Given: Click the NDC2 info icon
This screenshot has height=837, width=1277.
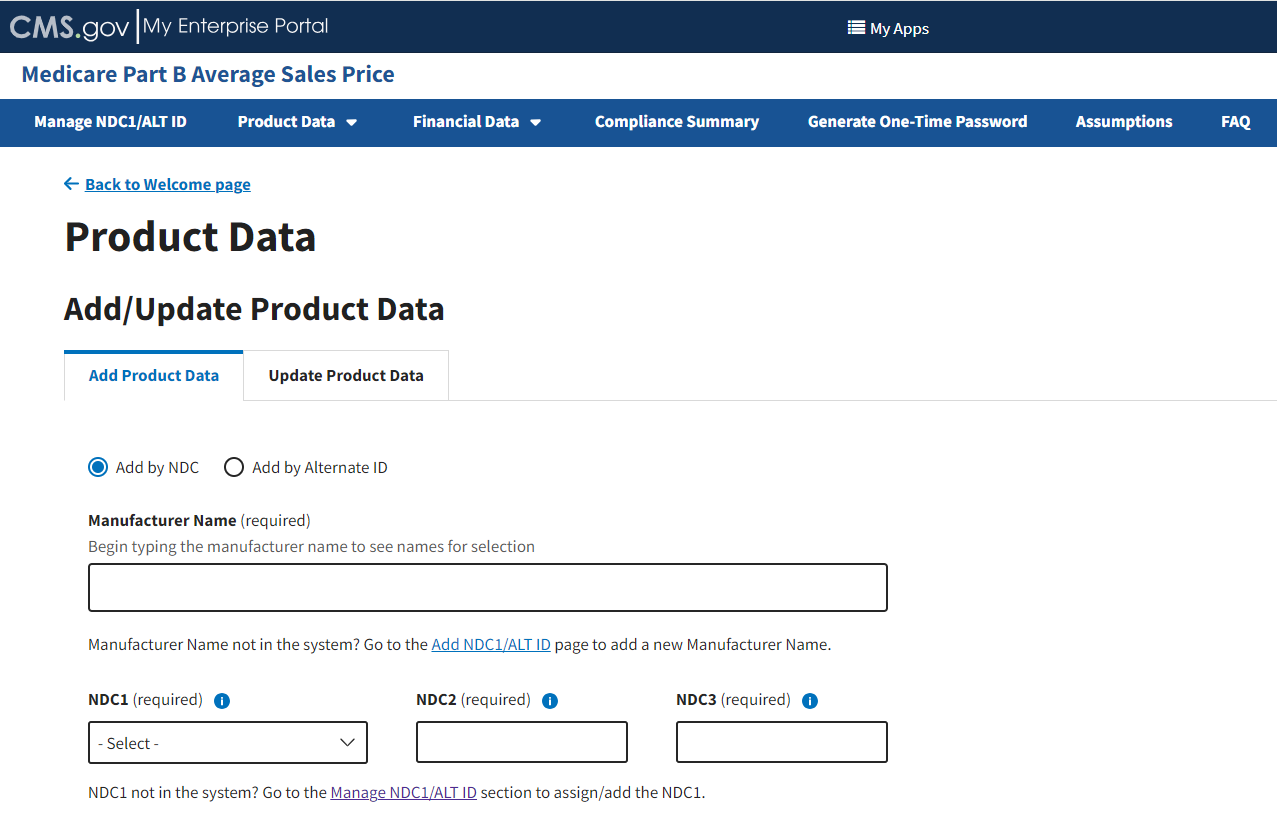Looking at the screenshot, I should [550, 701].
